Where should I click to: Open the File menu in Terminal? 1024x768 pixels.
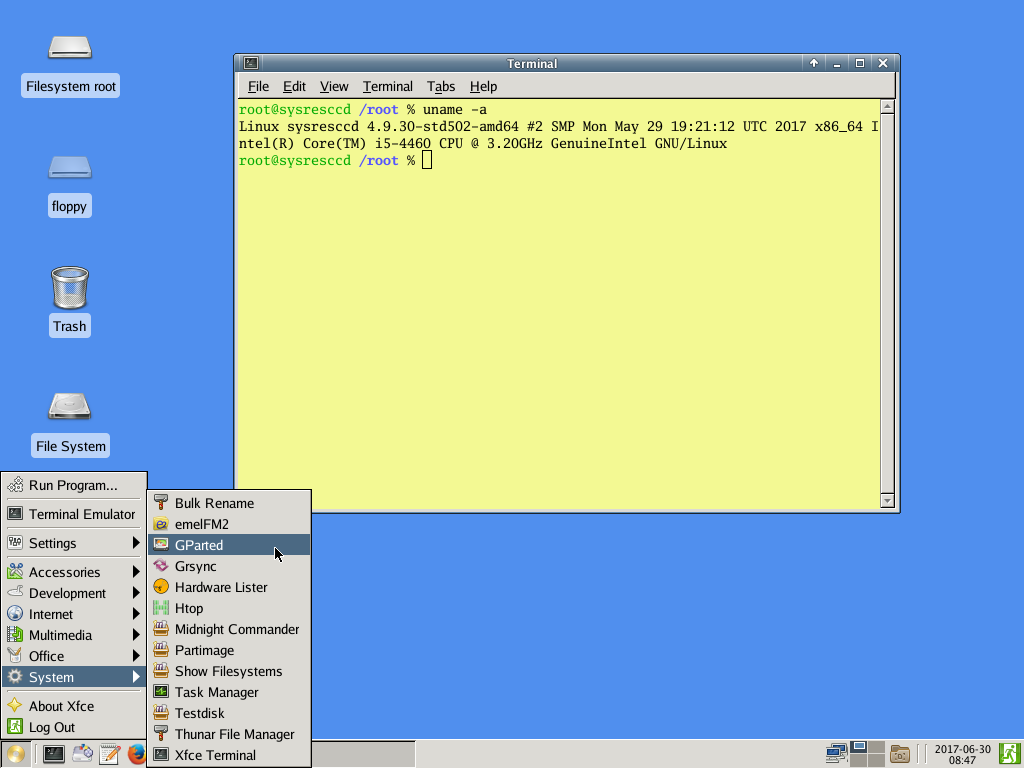[x=258, y=86]
